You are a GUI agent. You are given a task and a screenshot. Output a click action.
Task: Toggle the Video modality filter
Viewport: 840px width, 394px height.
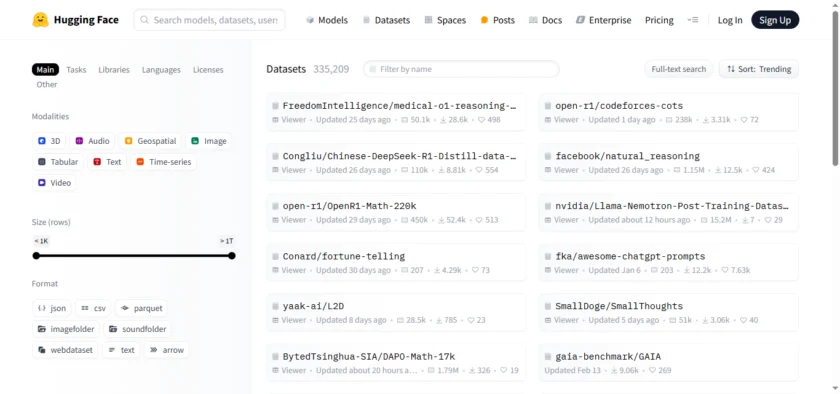(x=54, y=183)
